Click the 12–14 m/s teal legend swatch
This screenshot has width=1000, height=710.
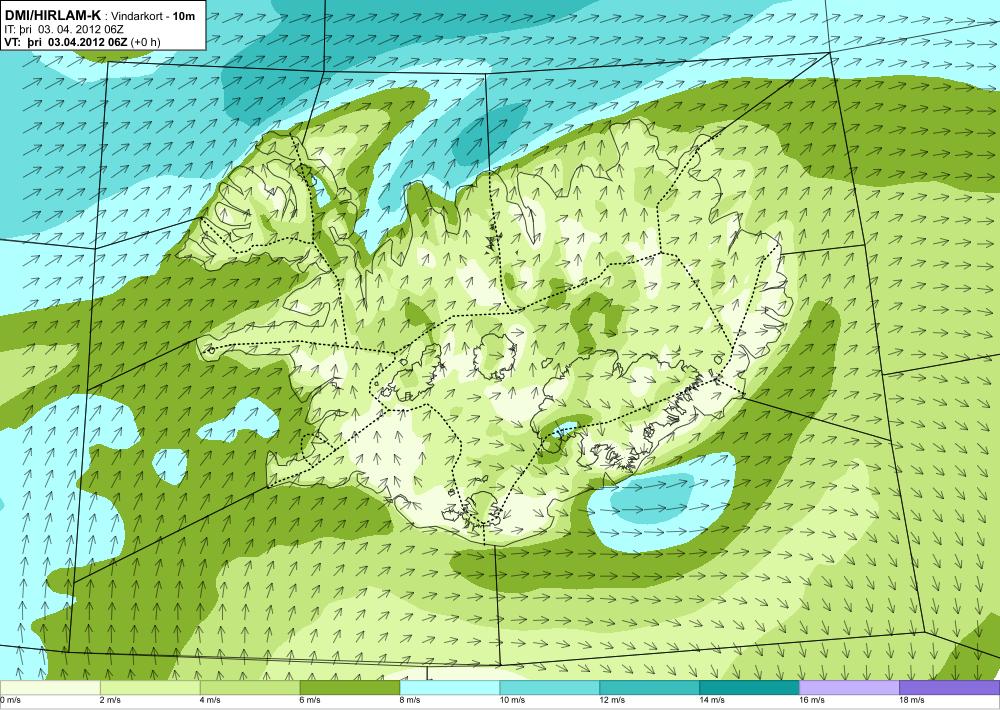click(649, 688)
